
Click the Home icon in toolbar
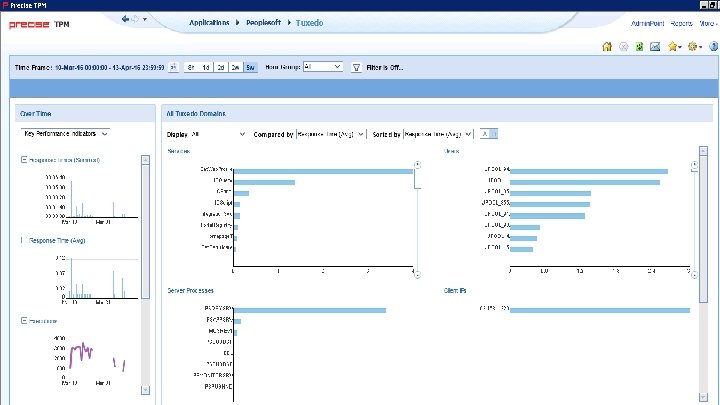(x=607, y=46)
